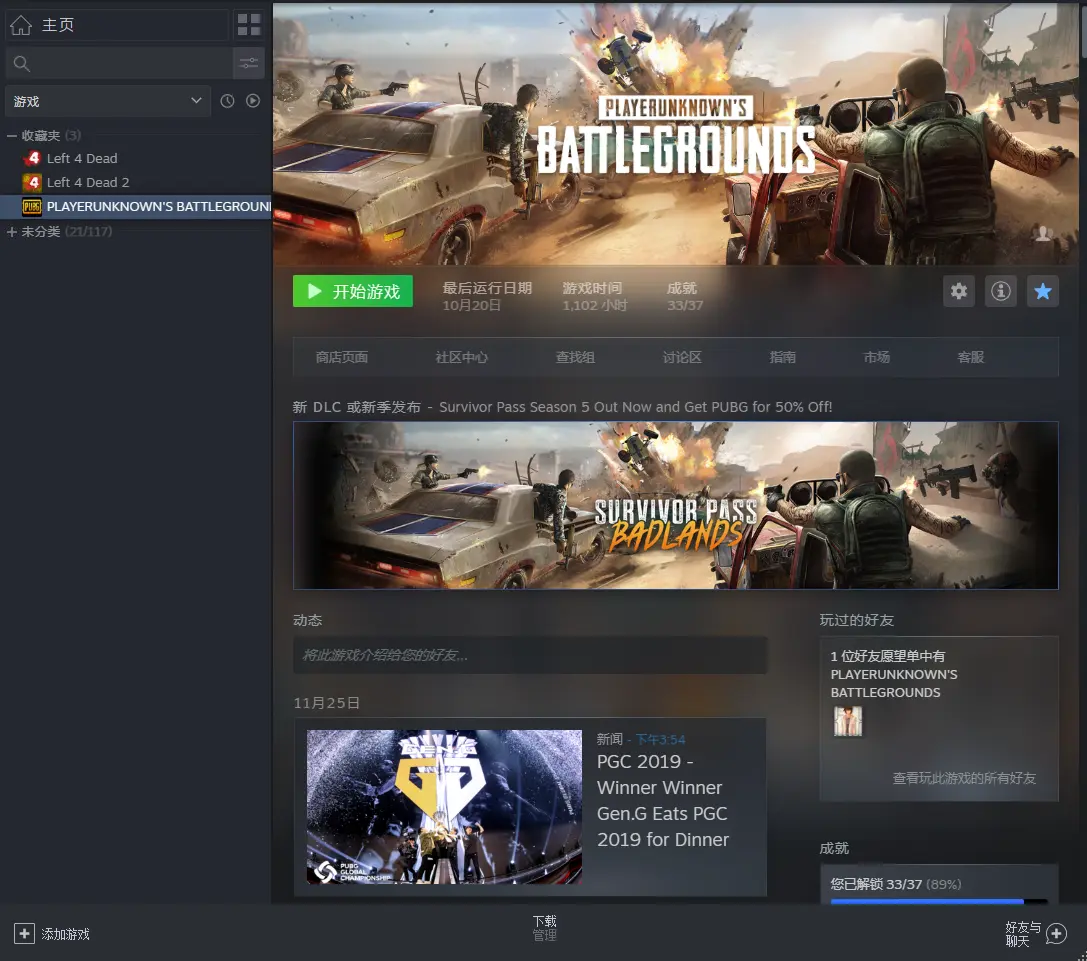Click 查看玩此游戏的所有好友 link

[964, 778]
